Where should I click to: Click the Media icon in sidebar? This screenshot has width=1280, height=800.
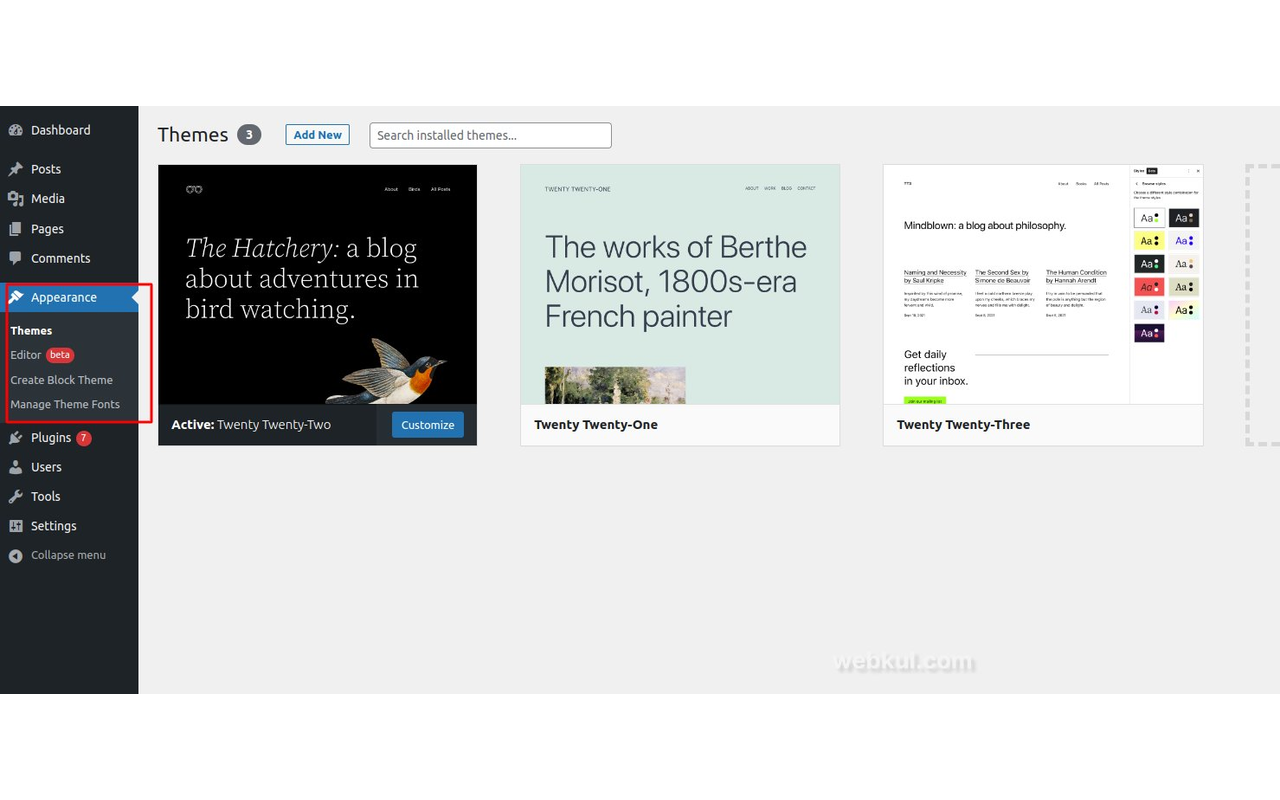pos(15,199)
